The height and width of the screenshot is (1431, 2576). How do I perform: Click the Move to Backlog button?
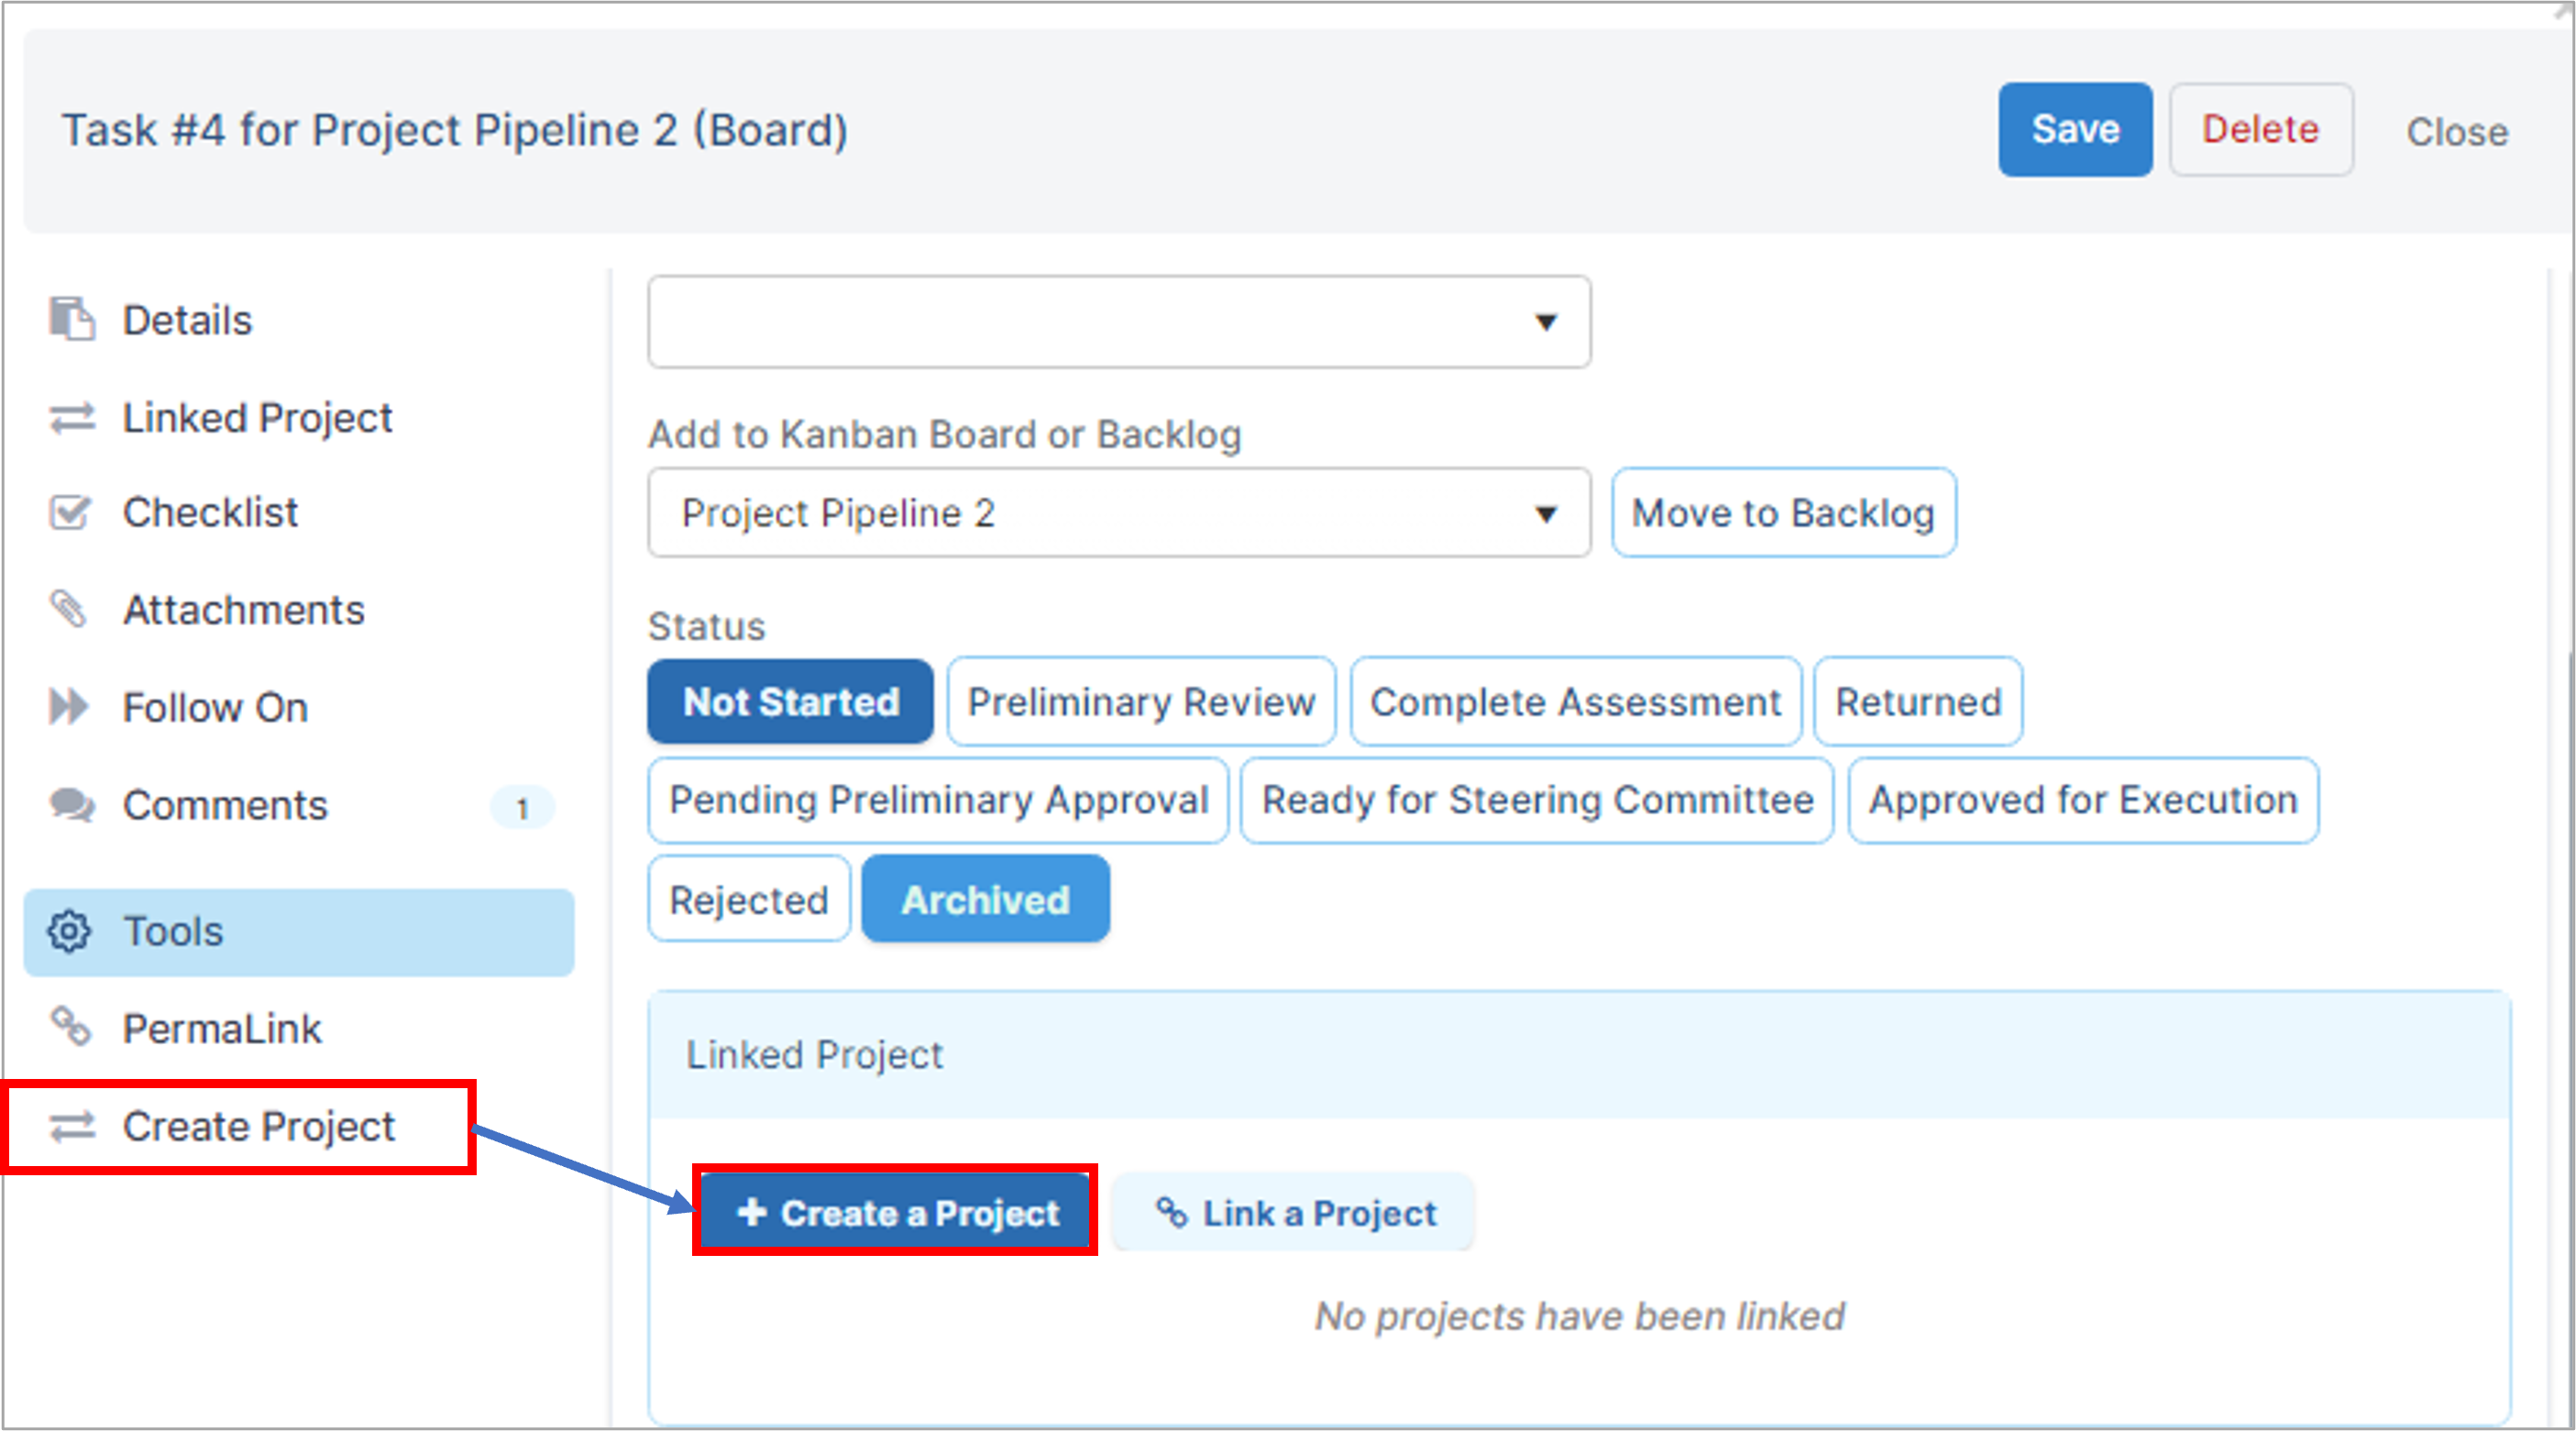point(1784,513)
